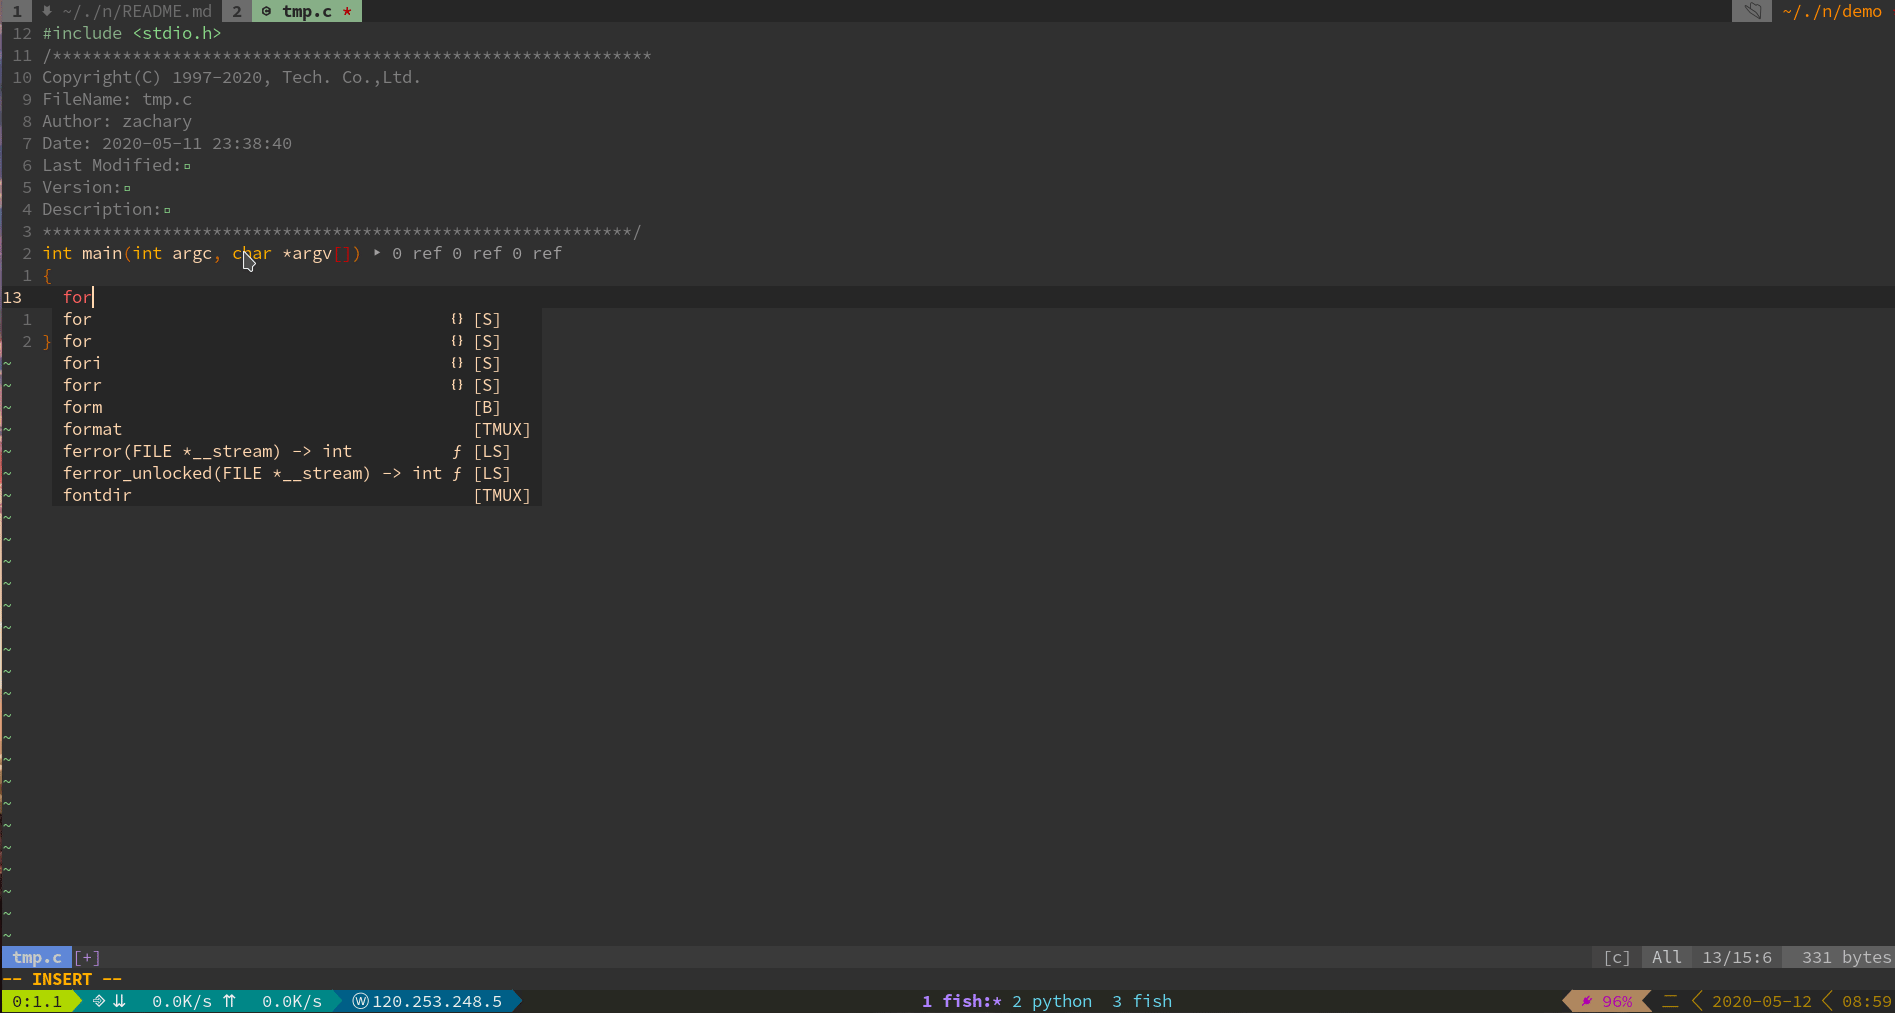Click the WAN circled-W icon
This screenshot has width=1895, height=1013.
point(361,1001)
